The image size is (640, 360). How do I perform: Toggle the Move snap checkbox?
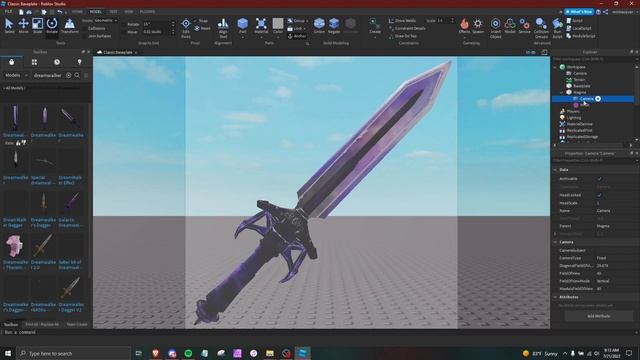click(x=124, y=32)
